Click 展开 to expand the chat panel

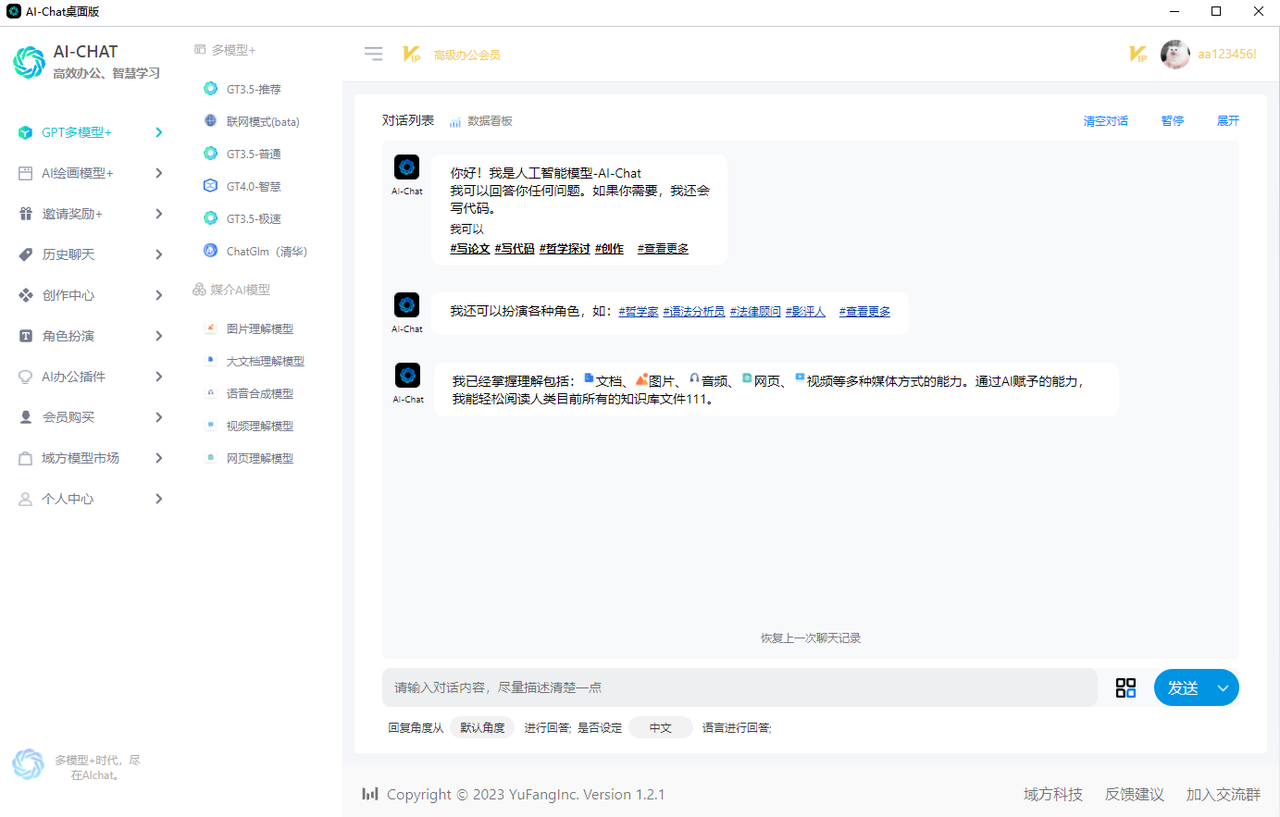click(x=1227, y=121)
